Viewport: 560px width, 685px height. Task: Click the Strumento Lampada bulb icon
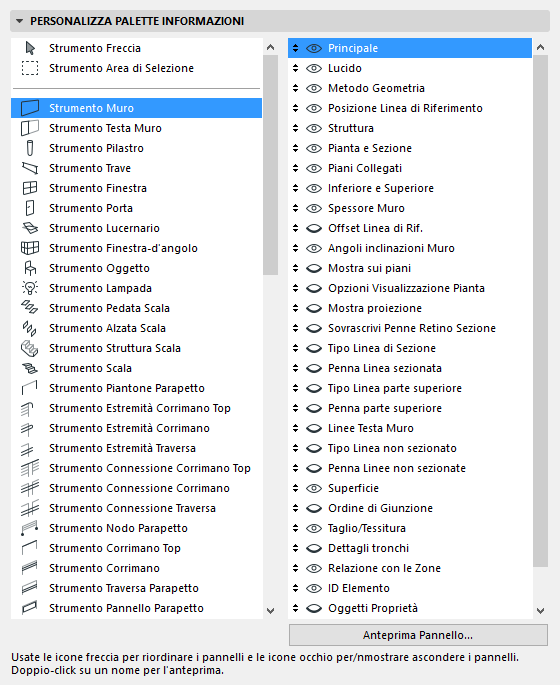[30, 288]
